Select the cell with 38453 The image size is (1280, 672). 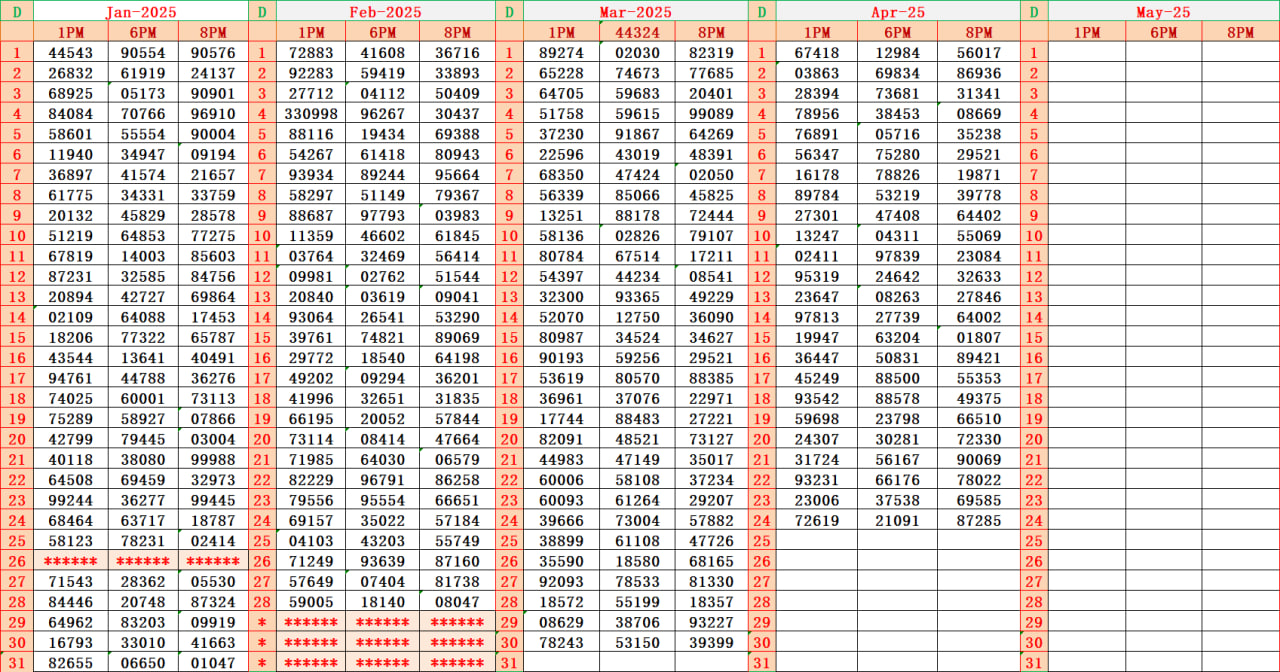click(x=897, y=114)
